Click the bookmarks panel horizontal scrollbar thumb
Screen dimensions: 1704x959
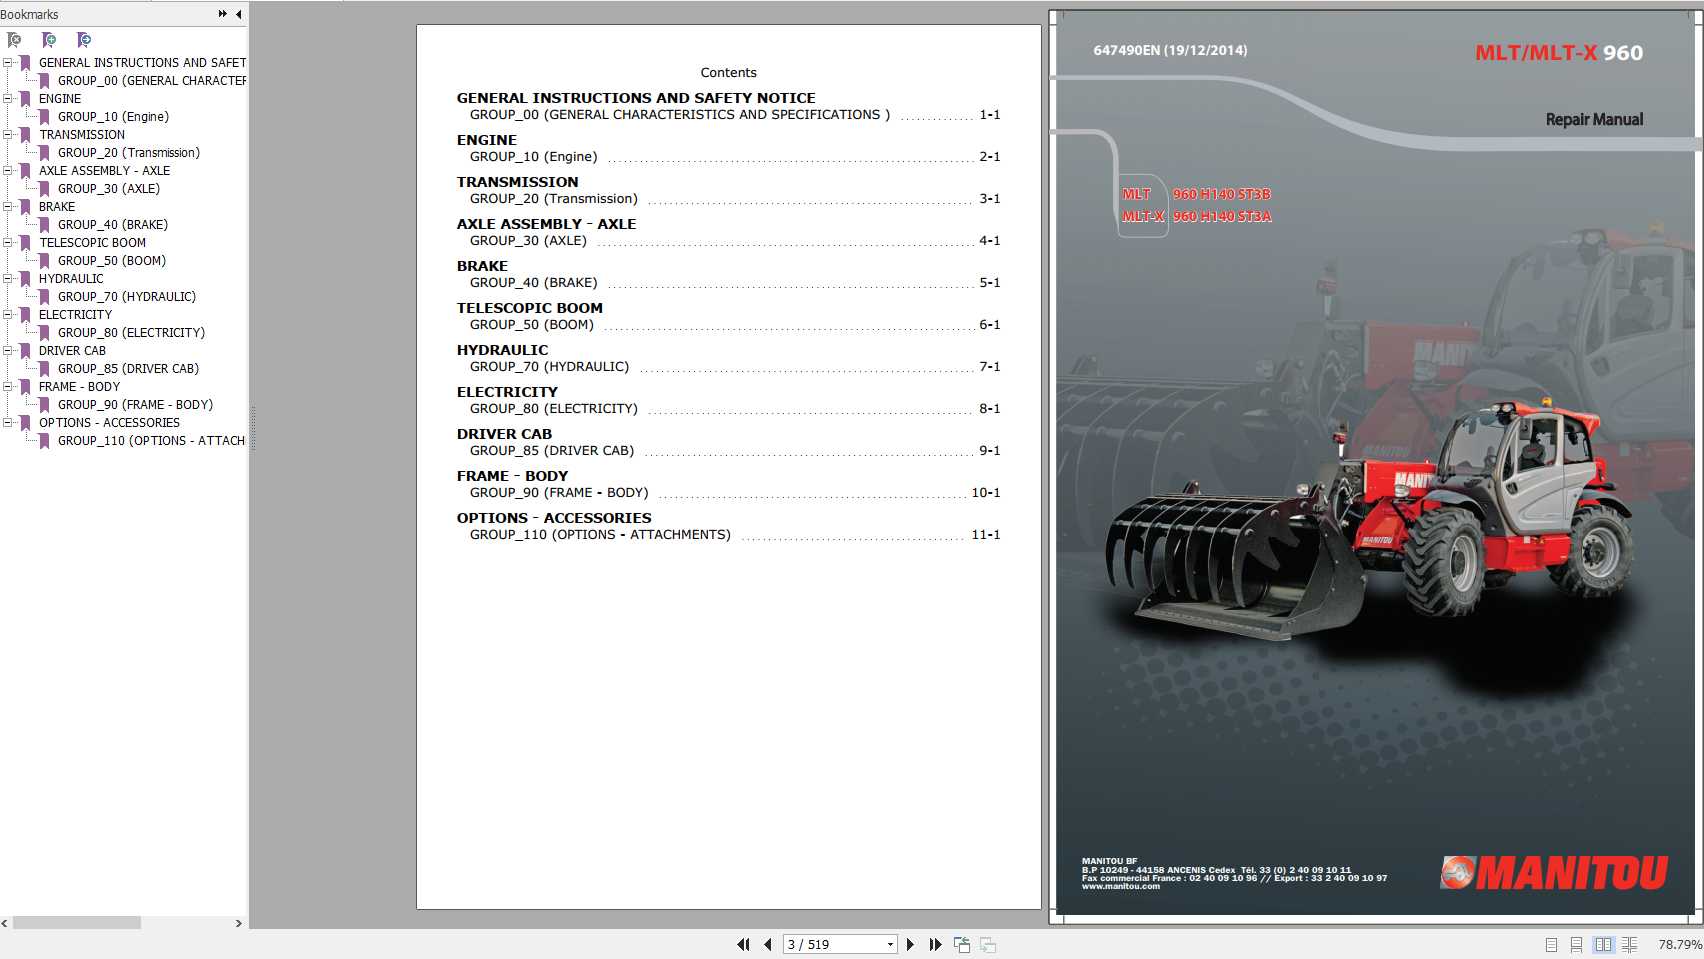[x=76, y=923]
